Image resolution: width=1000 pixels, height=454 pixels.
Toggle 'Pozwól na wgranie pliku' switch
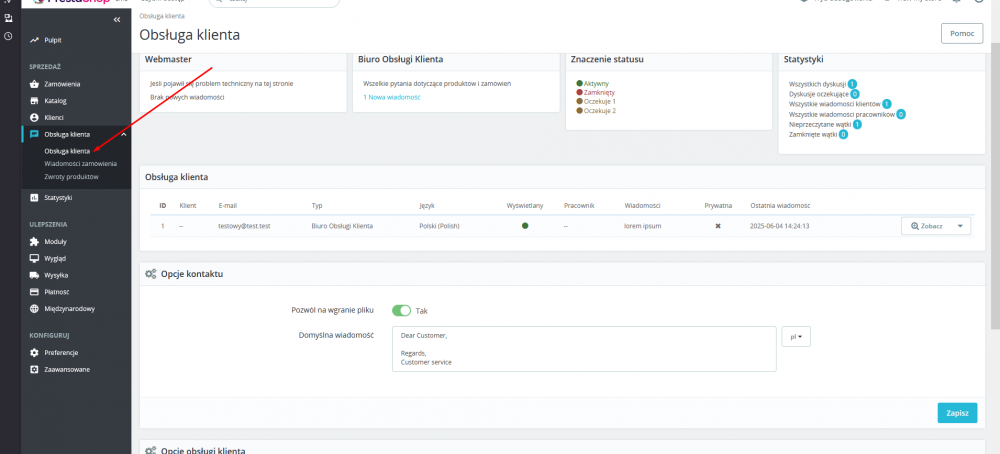(402, 311)
